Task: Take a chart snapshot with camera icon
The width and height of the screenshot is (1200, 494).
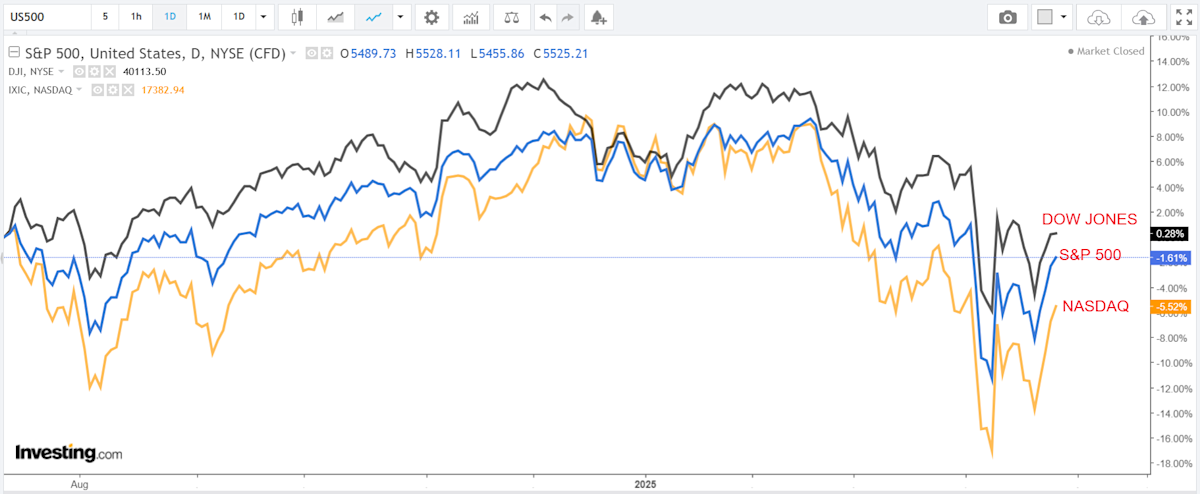Action: click(x=1008, y=17)
